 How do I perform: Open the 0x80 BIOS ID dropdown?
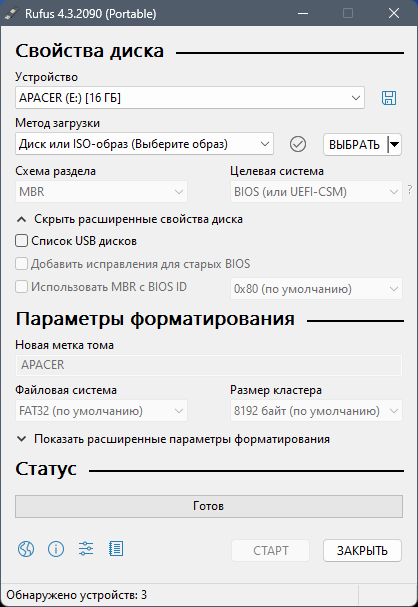[316, 289]
